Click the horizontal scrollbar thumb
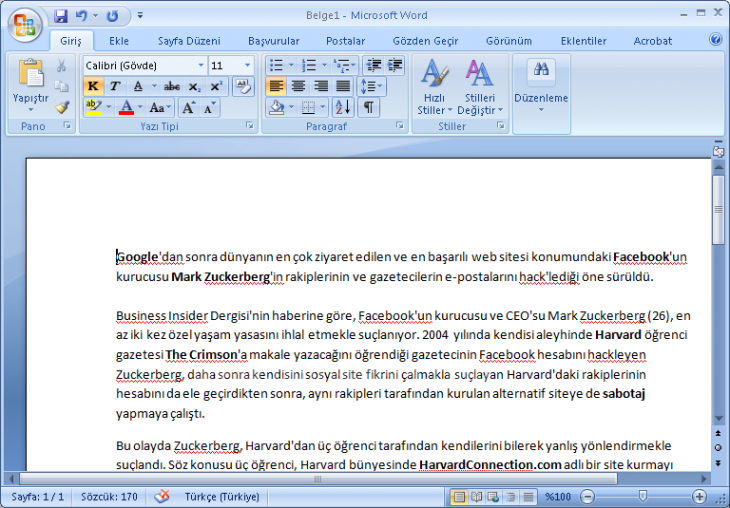Screen dimensions: 730x508 (318, 479)
